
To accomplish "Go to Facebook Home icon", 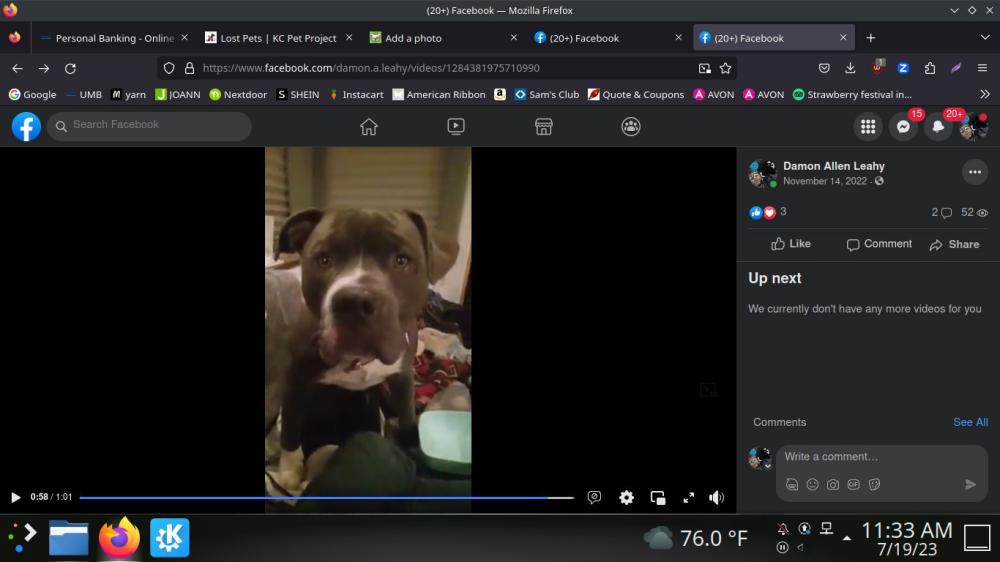I will 369,127.
